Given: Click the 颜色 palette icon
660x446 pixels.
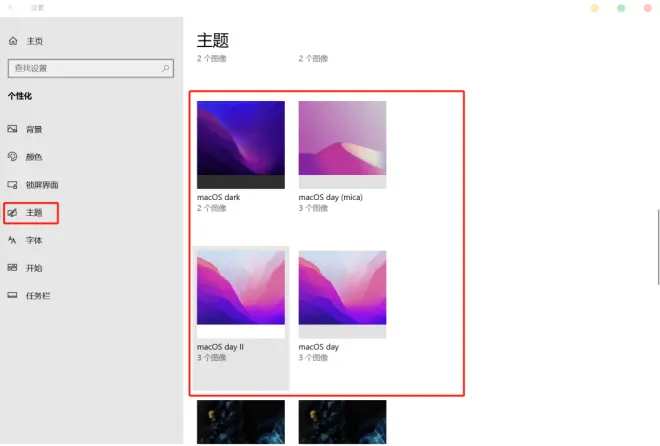Looking at the screenshot, I should [13, 157].
